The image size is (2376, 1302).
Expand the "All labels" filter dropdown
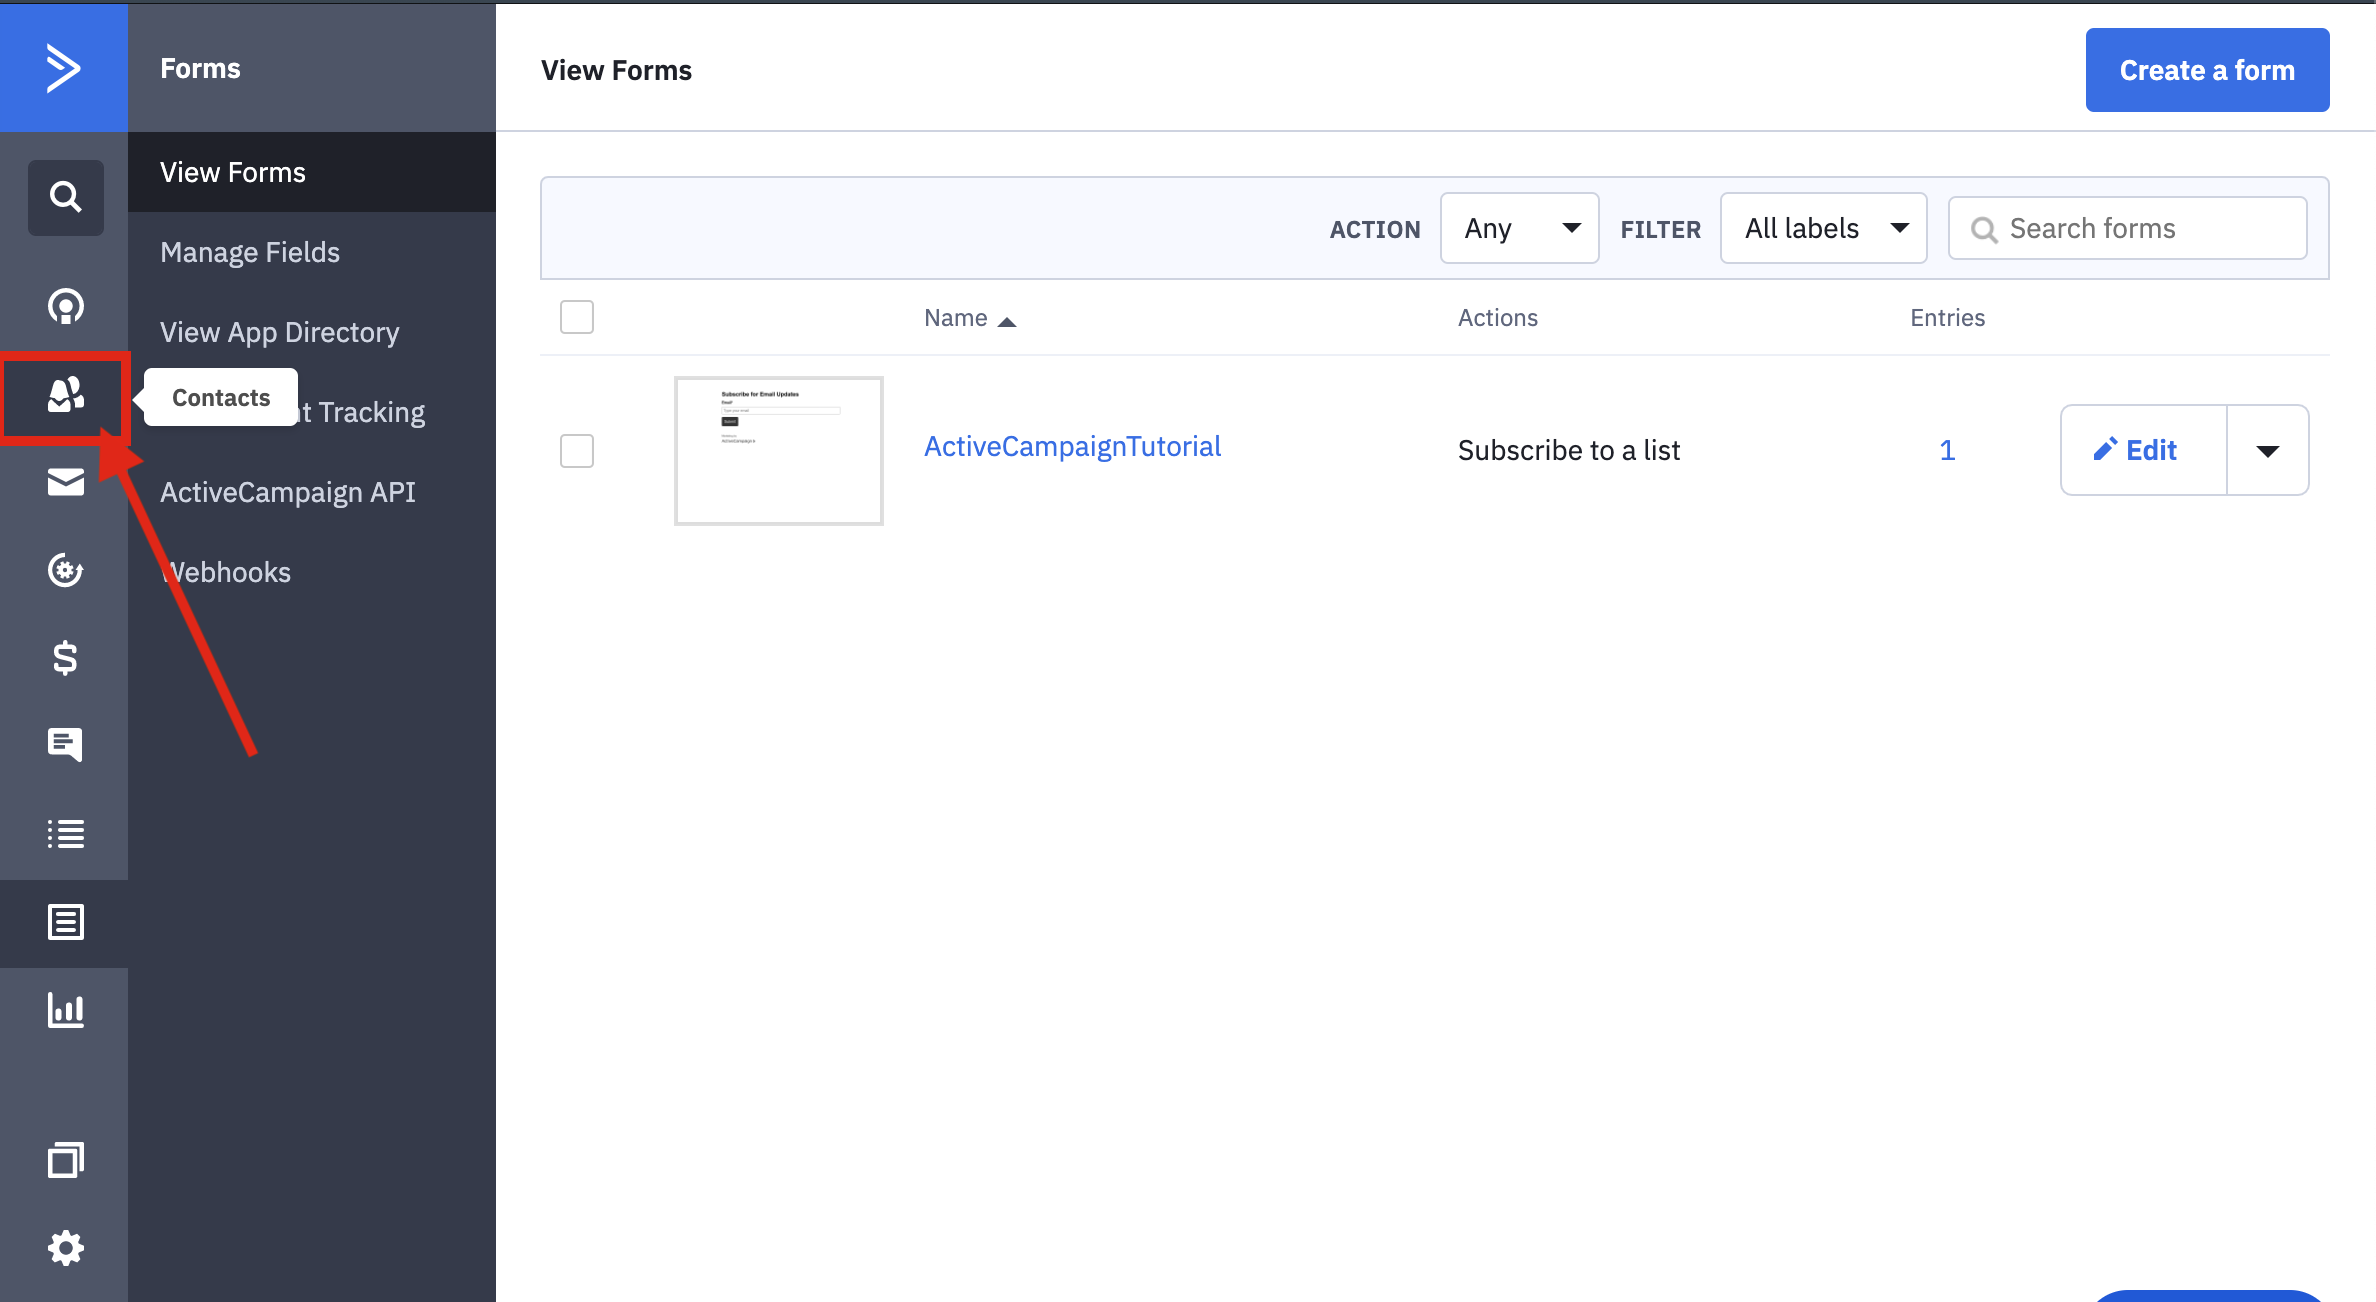pos(1823,229)
